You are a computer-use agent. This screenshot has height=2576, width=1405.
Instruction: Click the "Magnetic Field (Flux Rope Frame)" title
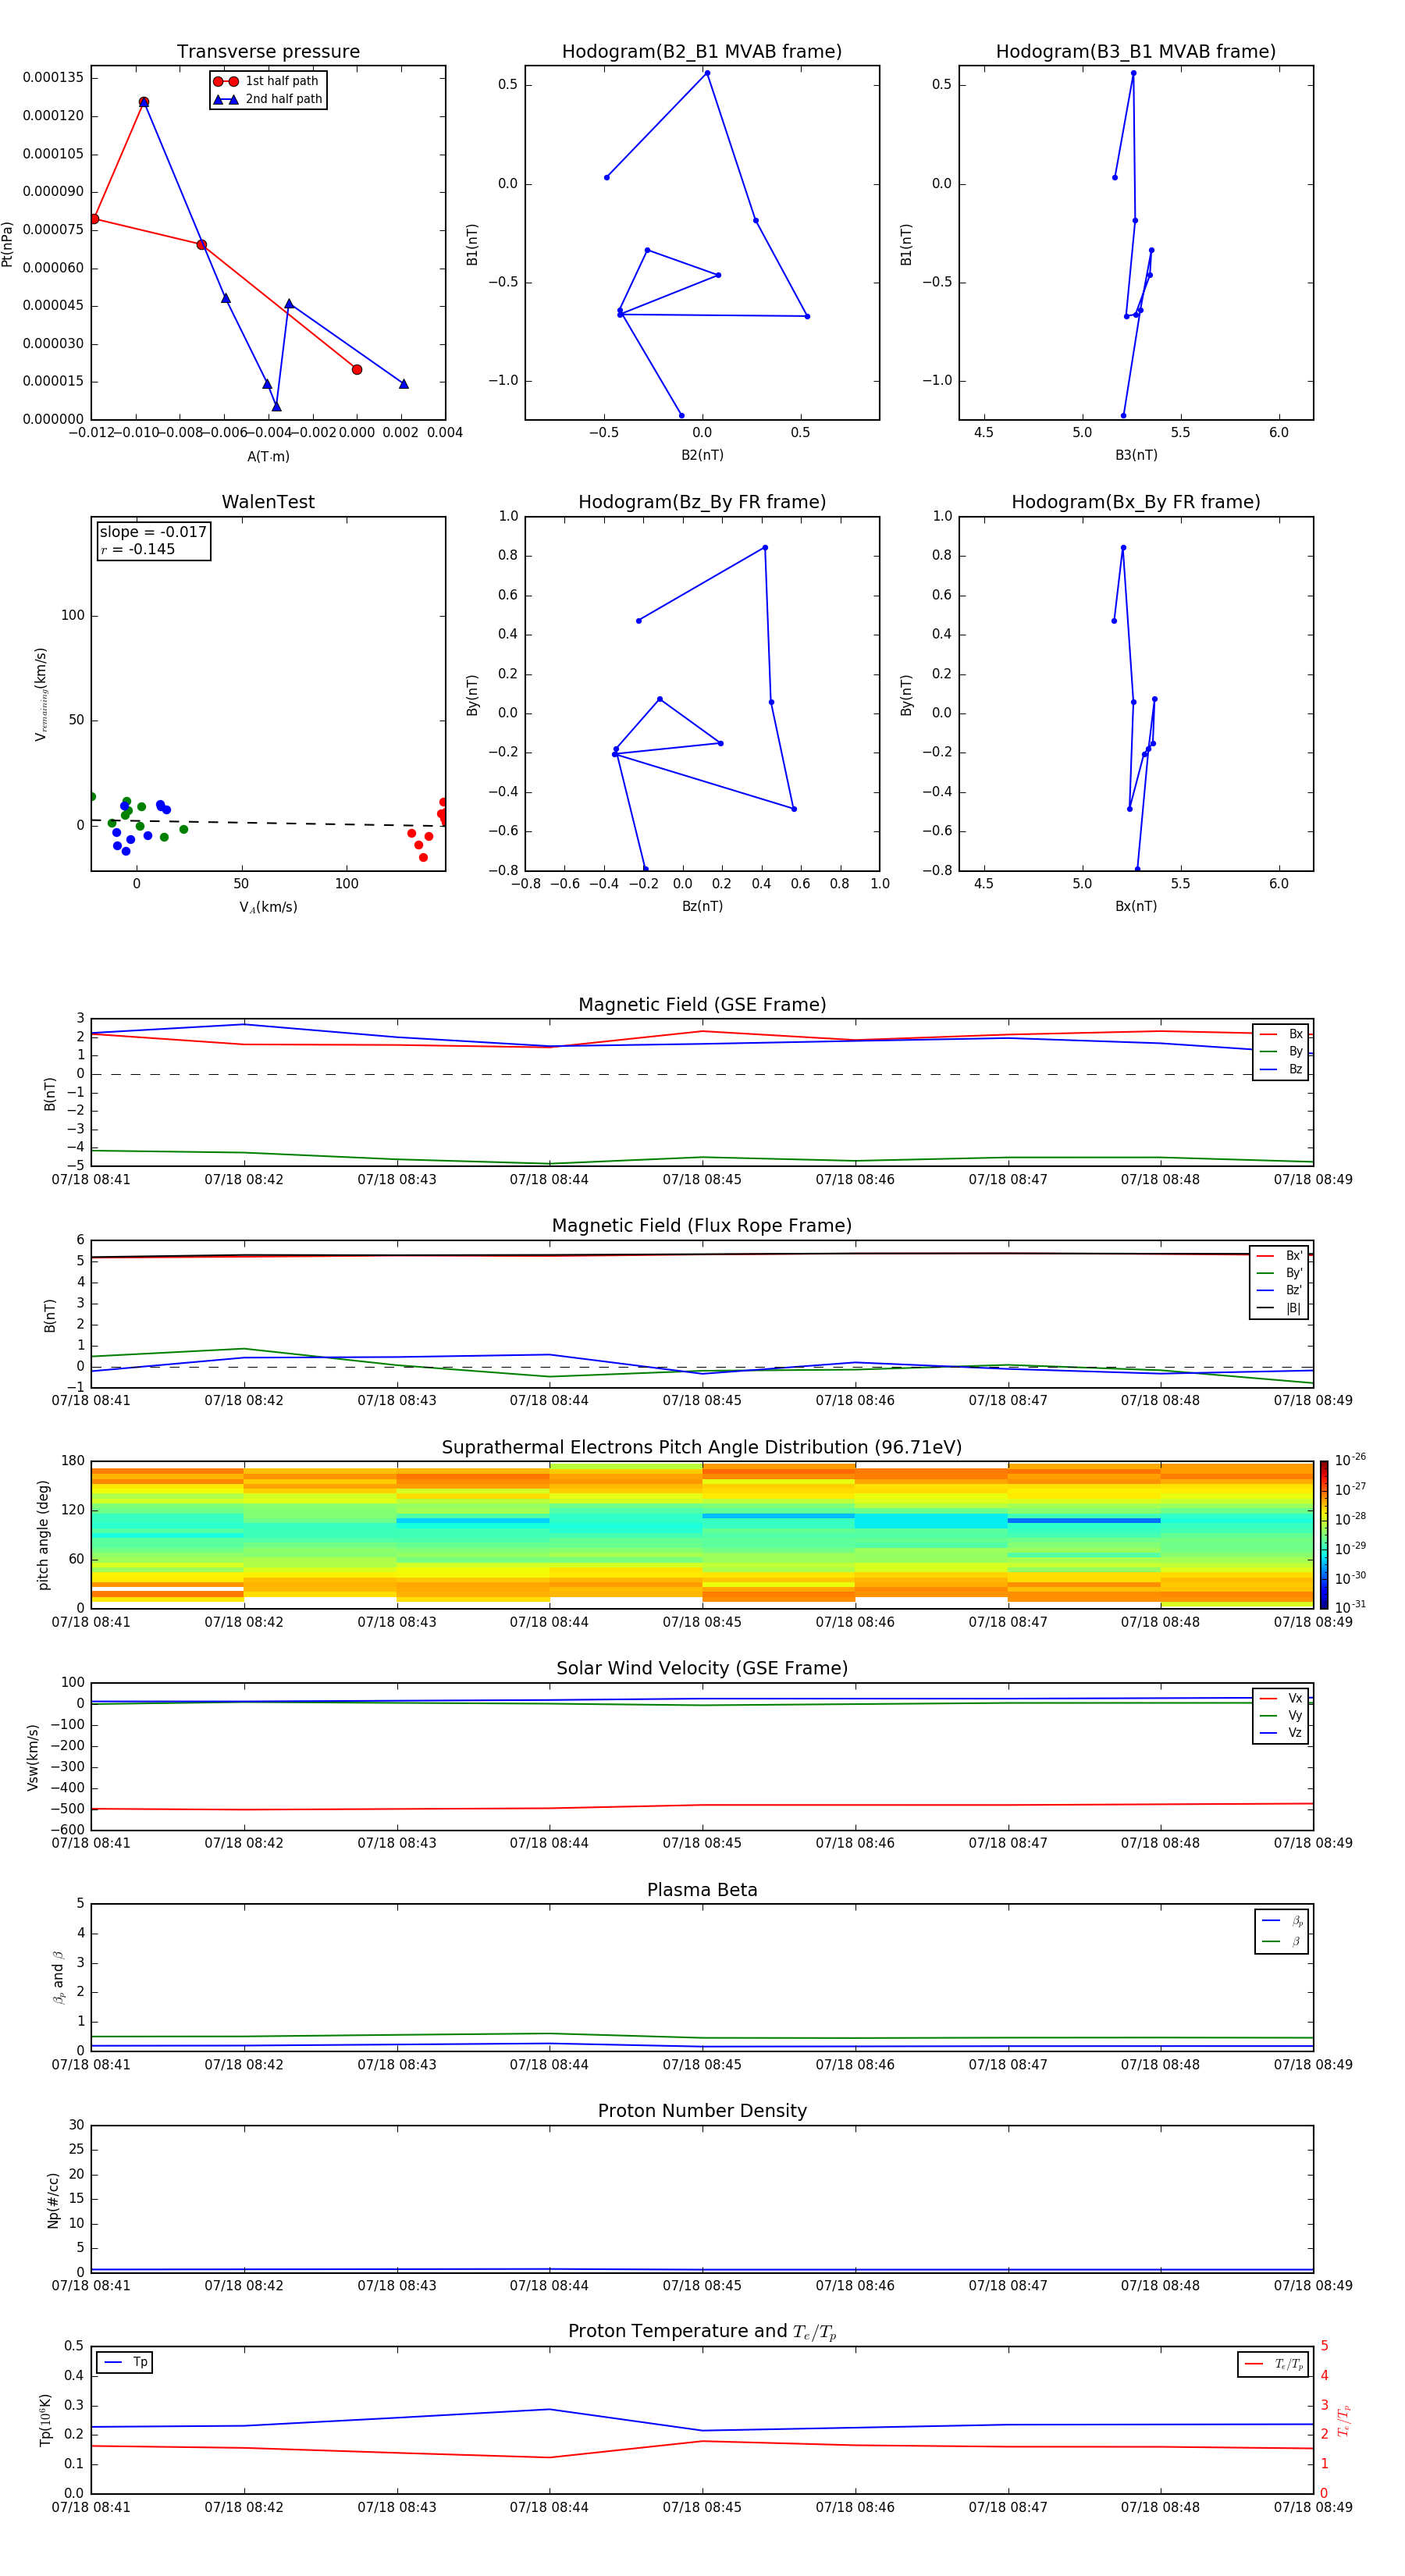click(702, 1226)
